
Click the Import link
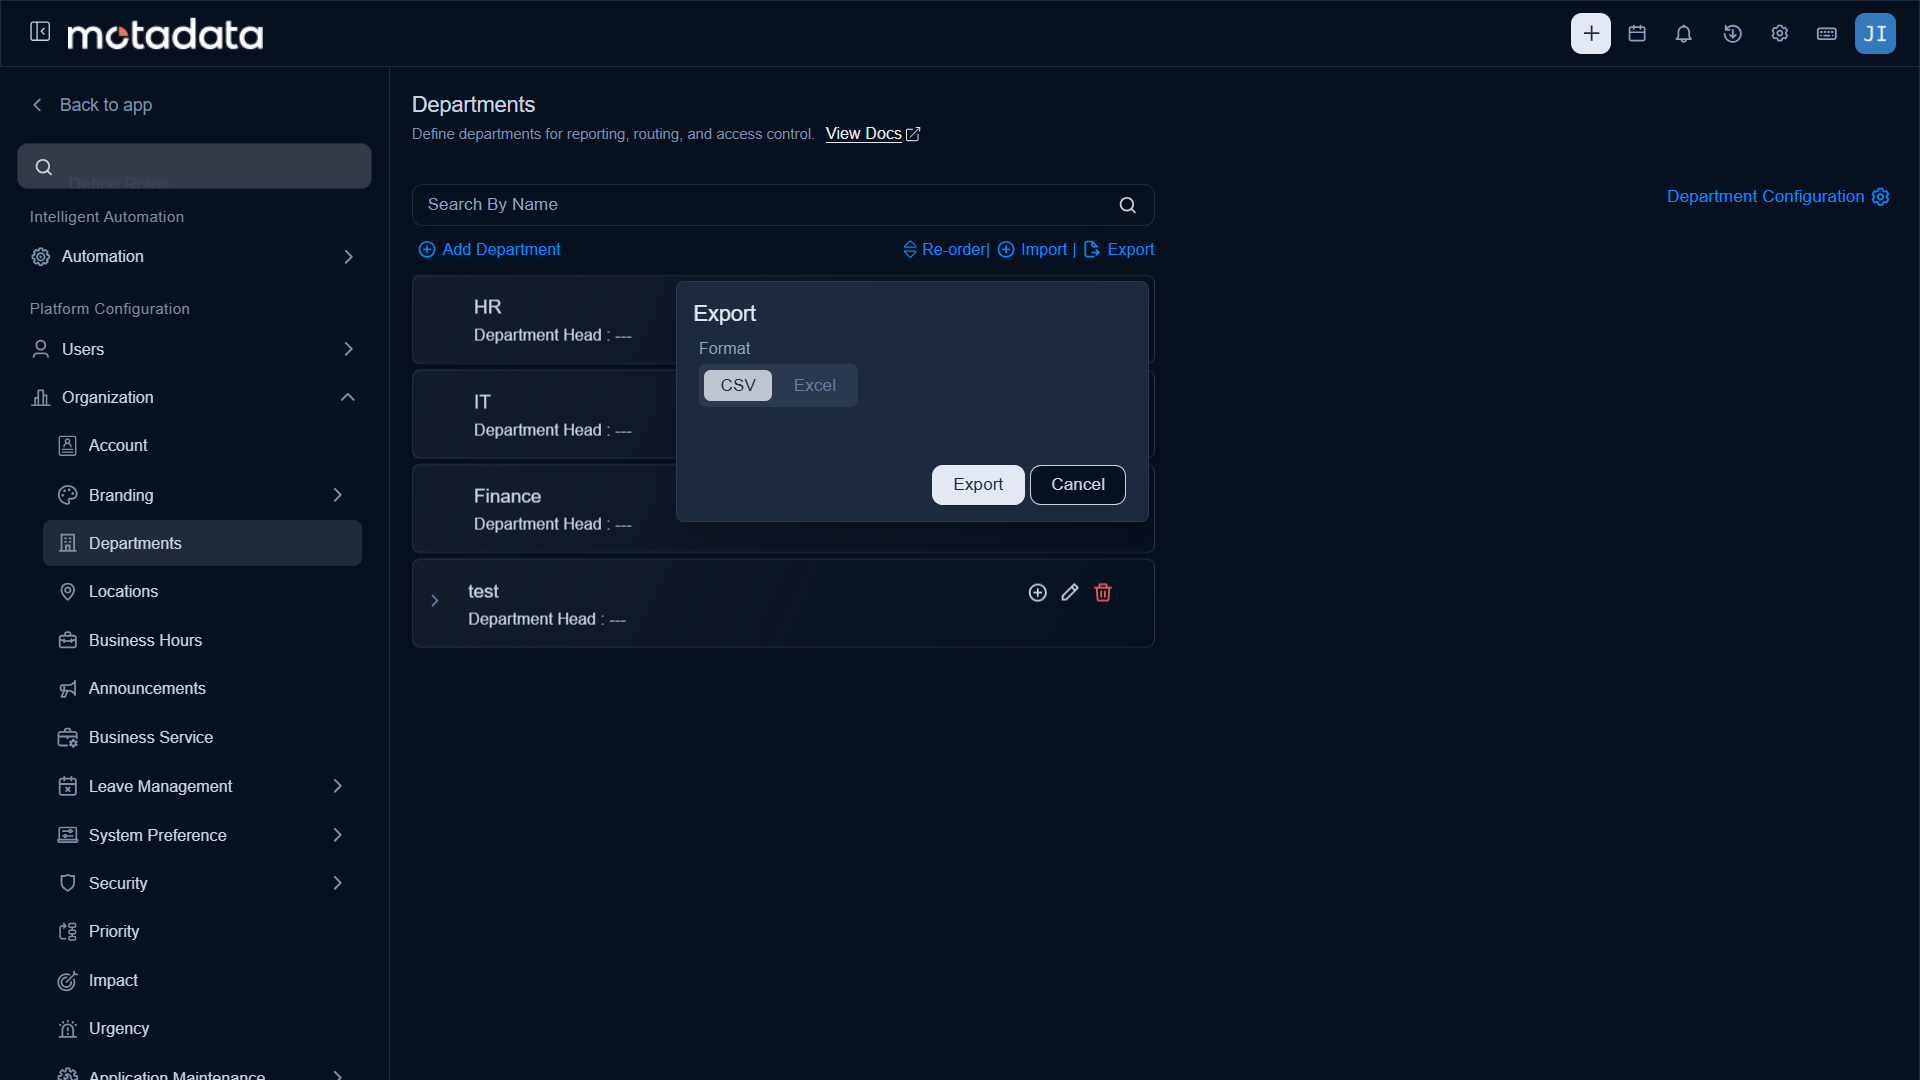1032,250
